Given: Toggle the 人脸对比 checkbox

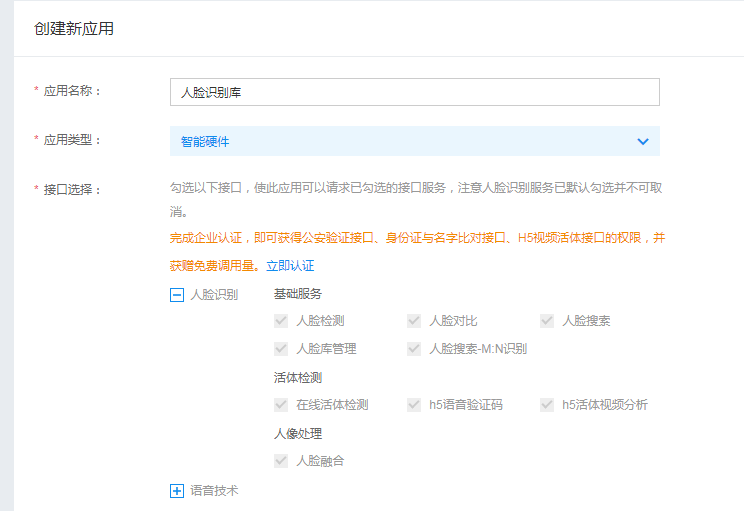Looking at the screenshot, I should (414, 321).
